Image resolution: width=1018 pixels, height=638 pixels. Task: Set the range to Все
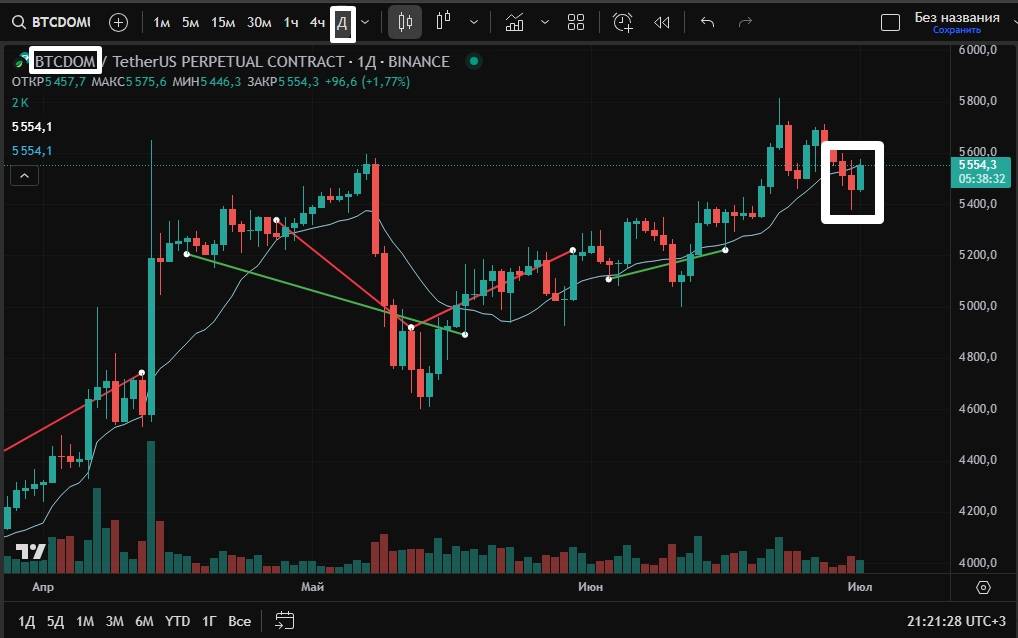(239, 621)
